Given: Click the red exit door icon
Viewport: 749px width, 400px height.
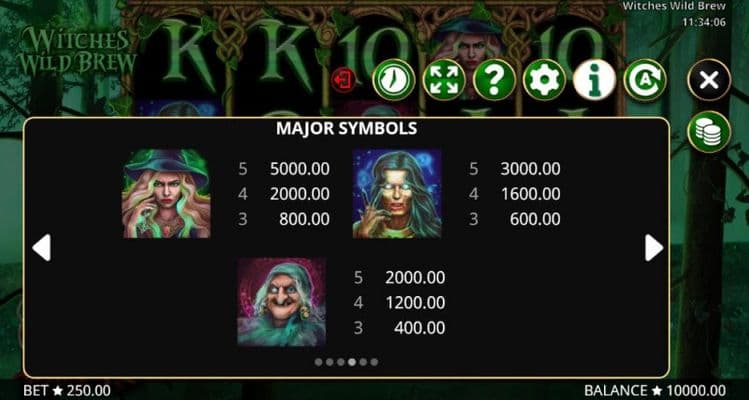Looking at the screenshot, I should tap(343, 80).
